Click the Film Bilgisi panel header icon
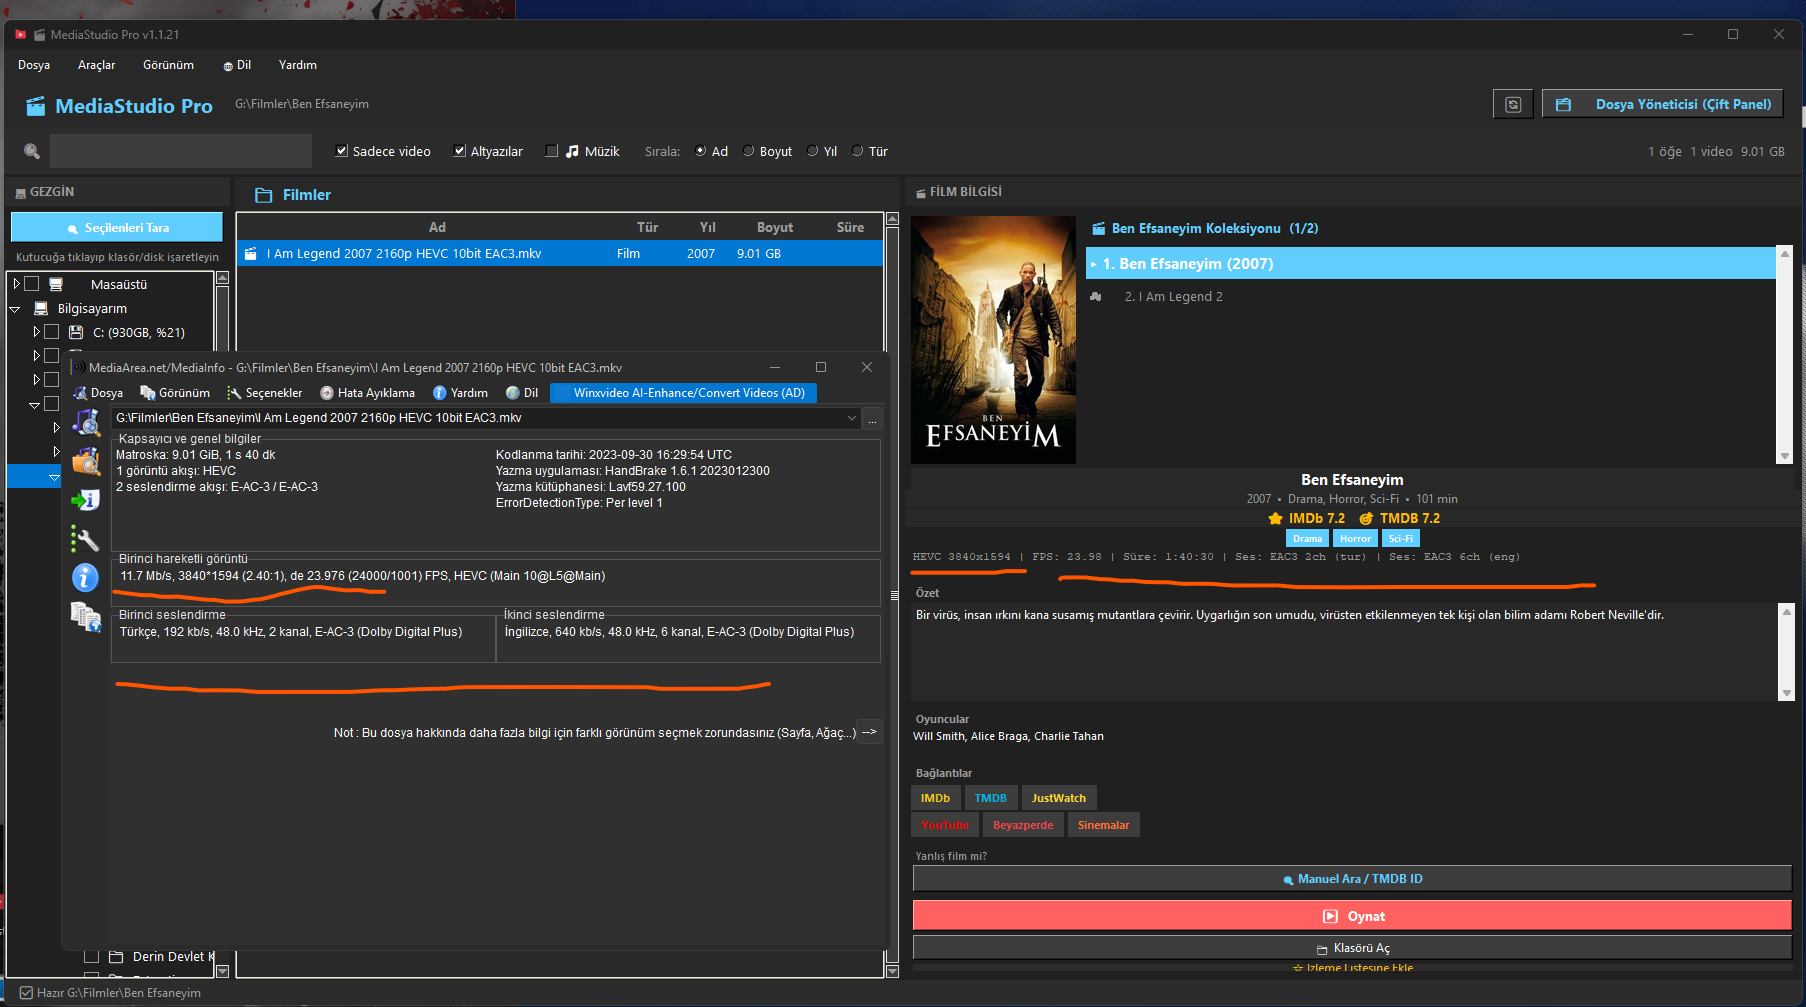Image resolution: width=1806 pixels, height=1007 pixels. pos(920,193)
